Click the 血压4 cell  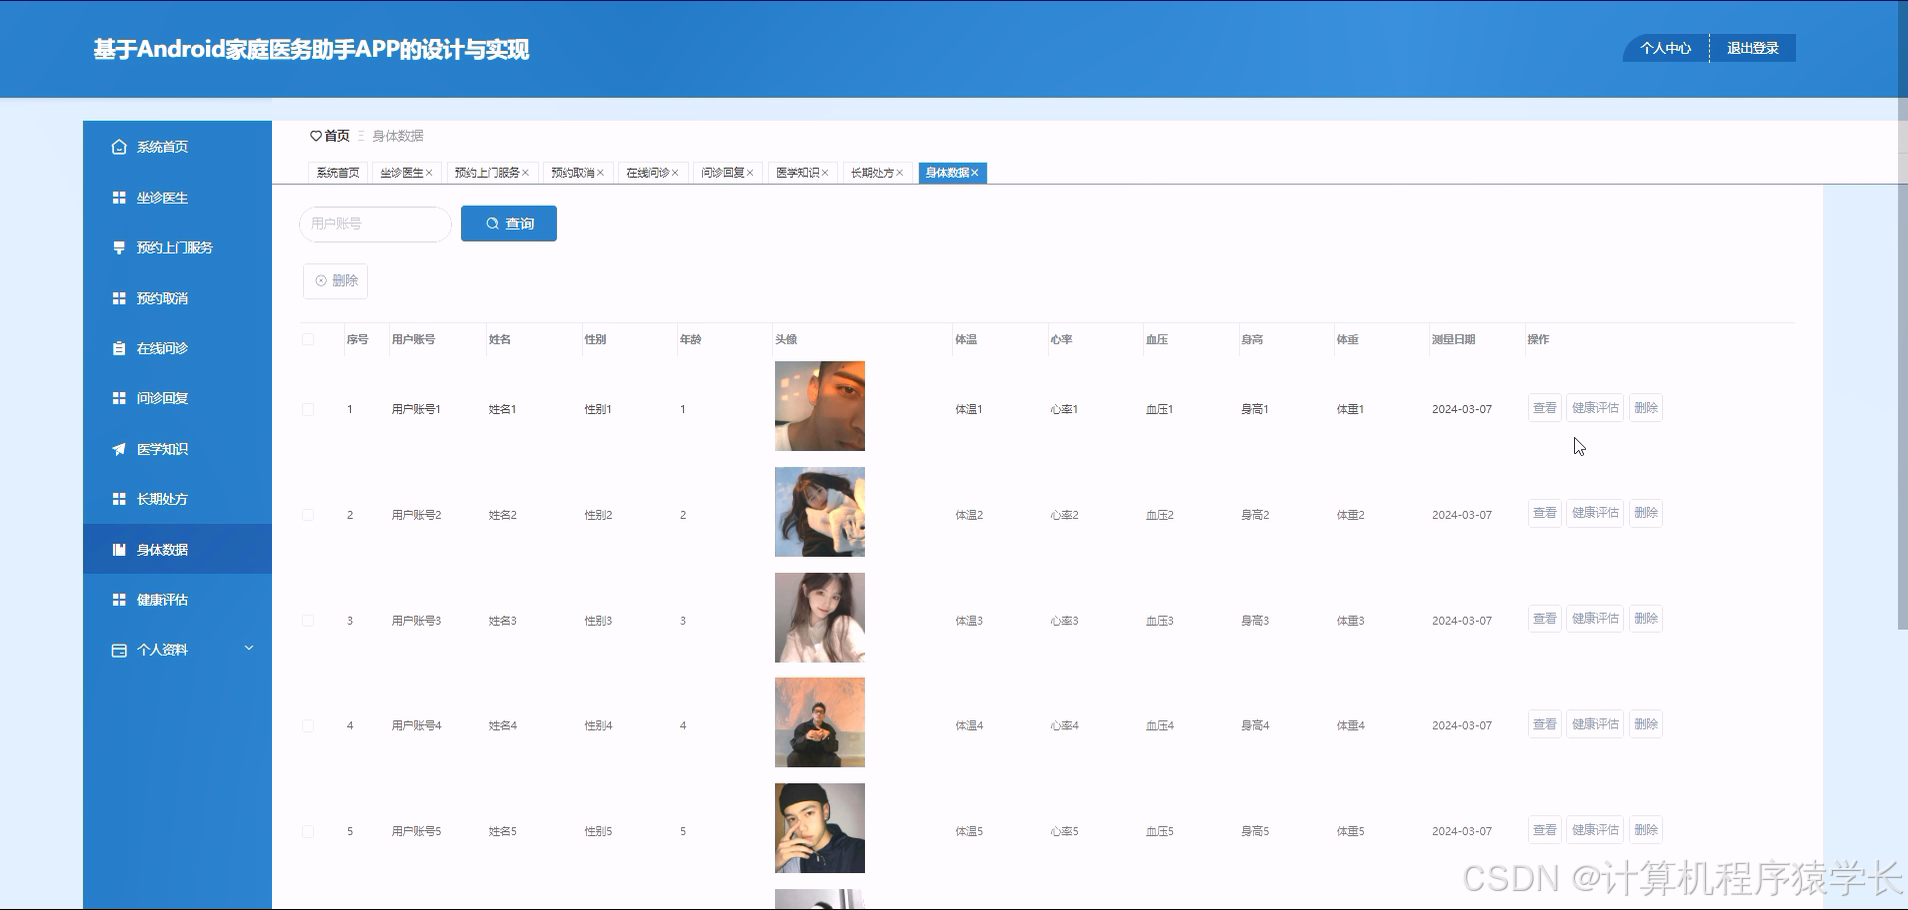tap(1160, 726)
